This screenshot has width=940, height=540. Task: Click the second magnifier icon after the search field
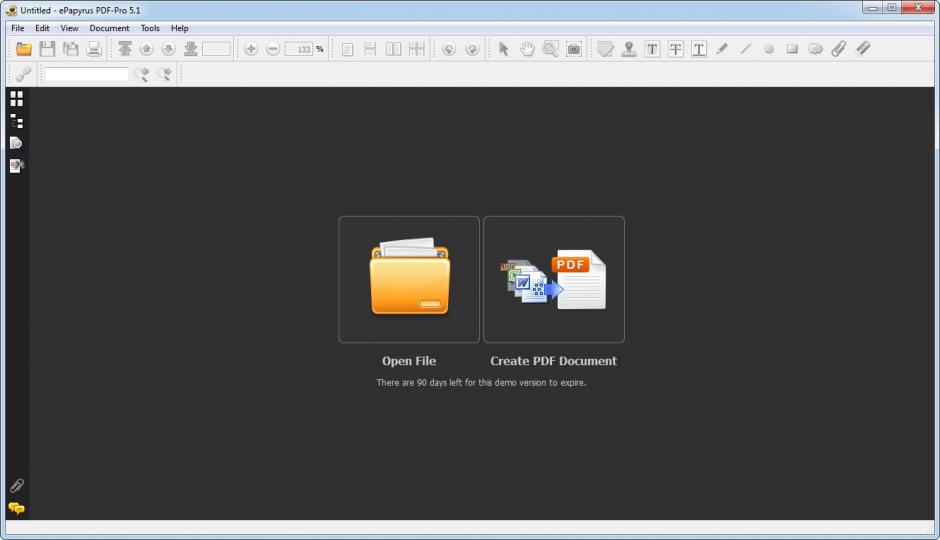[x=164, y=74]
